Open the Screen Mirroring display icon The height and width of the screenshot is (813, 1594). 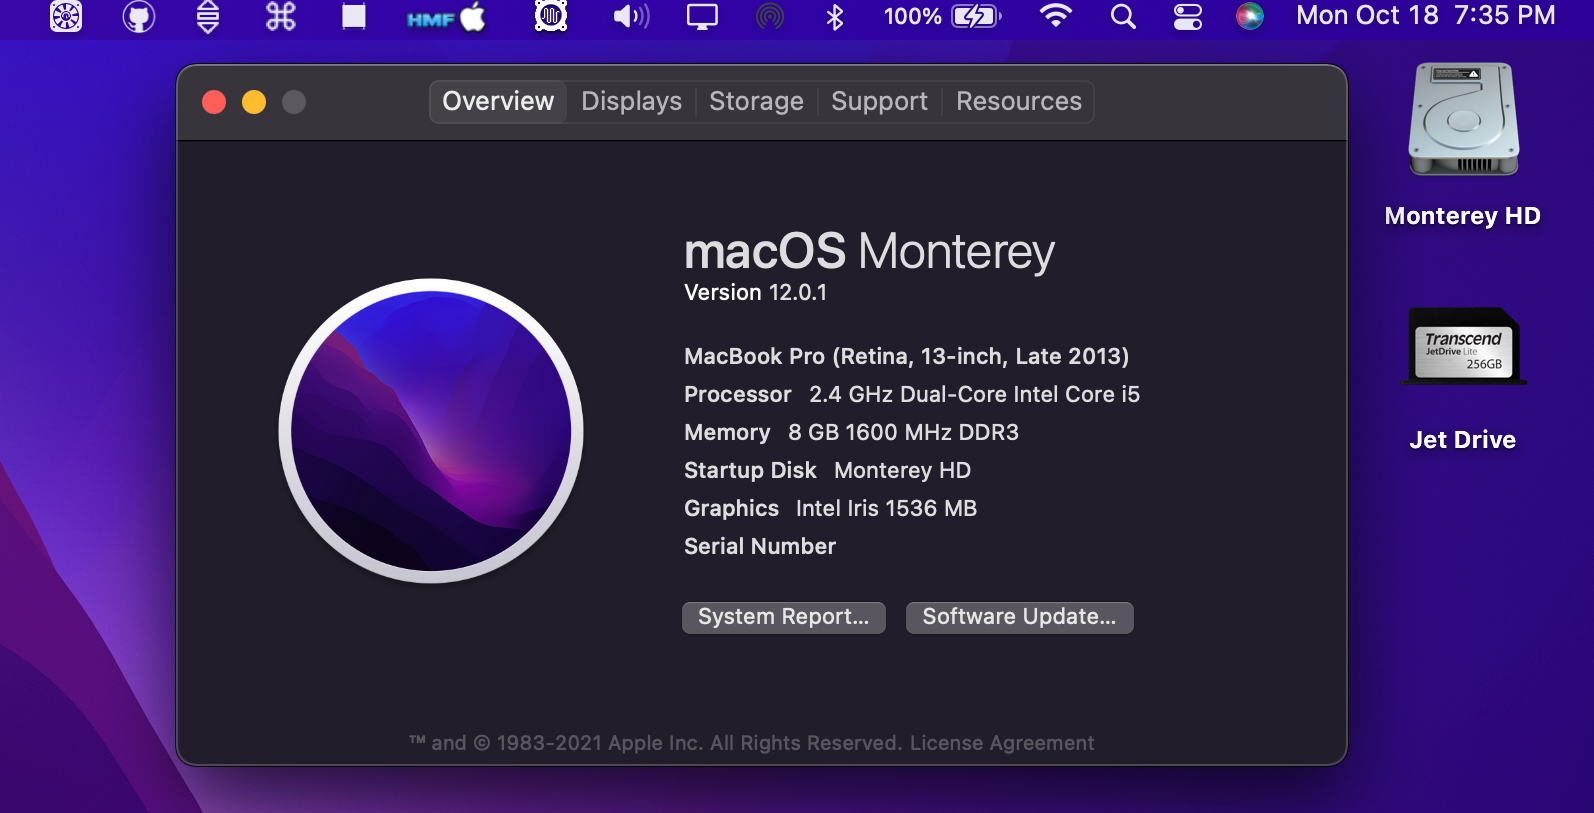pyautogui.click(x=702, y=16)
